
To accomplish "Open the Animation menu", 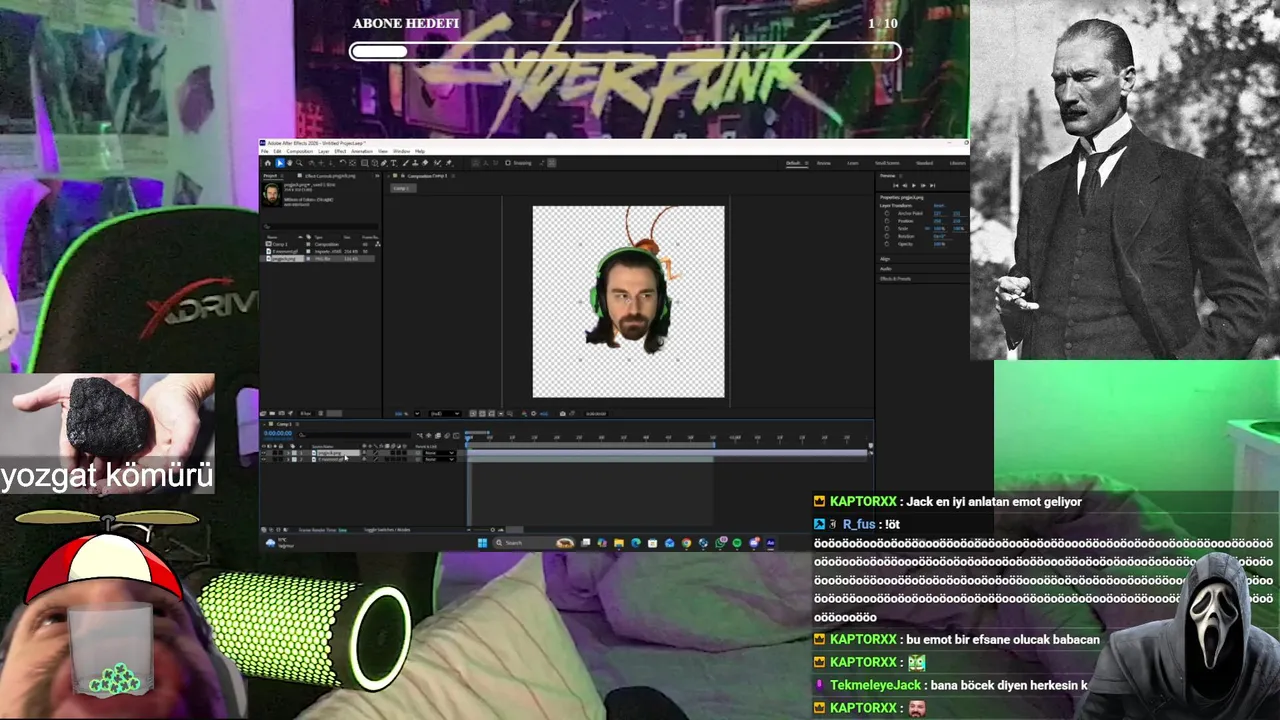I will pyautogui.click(x=362, y=151).
